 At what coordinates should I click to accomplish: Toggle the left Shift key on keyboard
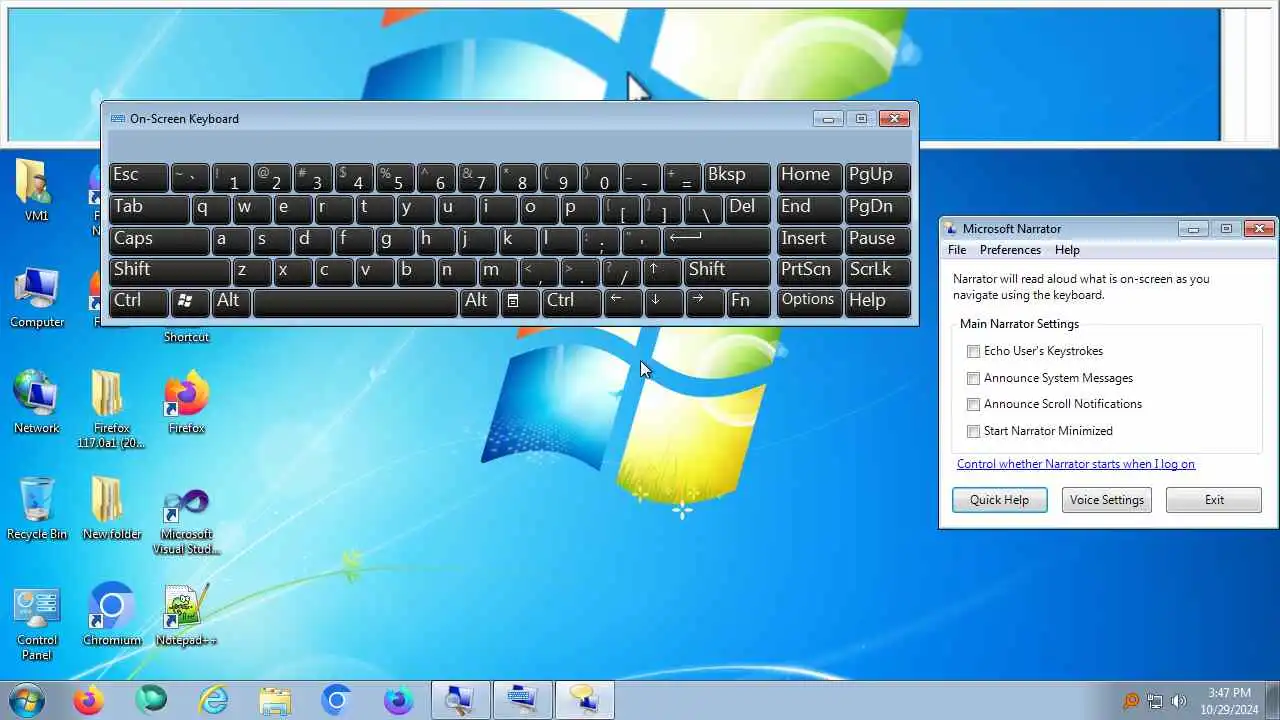169,271
